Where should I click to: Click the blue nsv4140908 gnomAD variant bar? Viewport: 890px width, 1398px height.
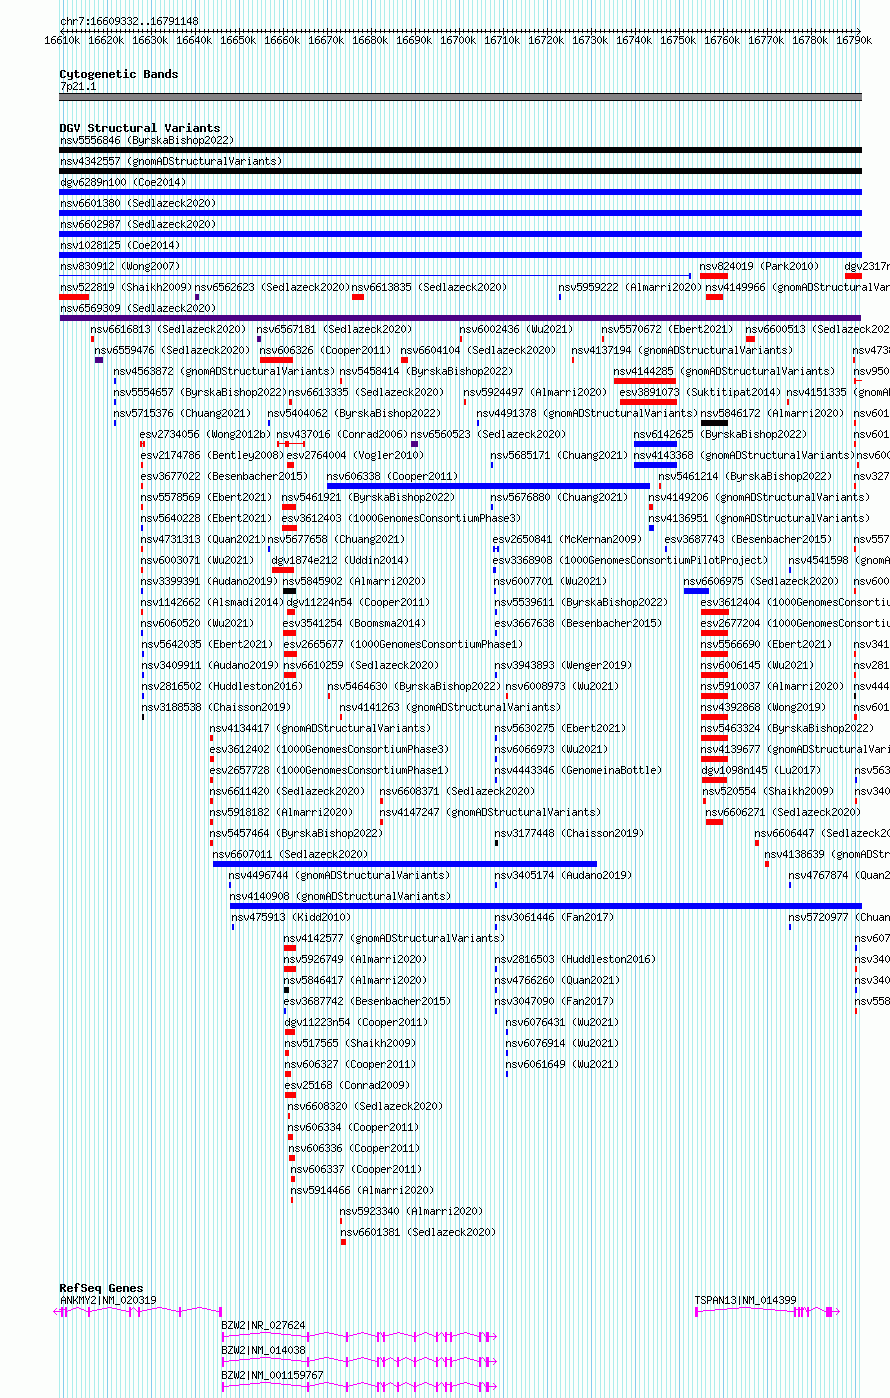[546, 906]
